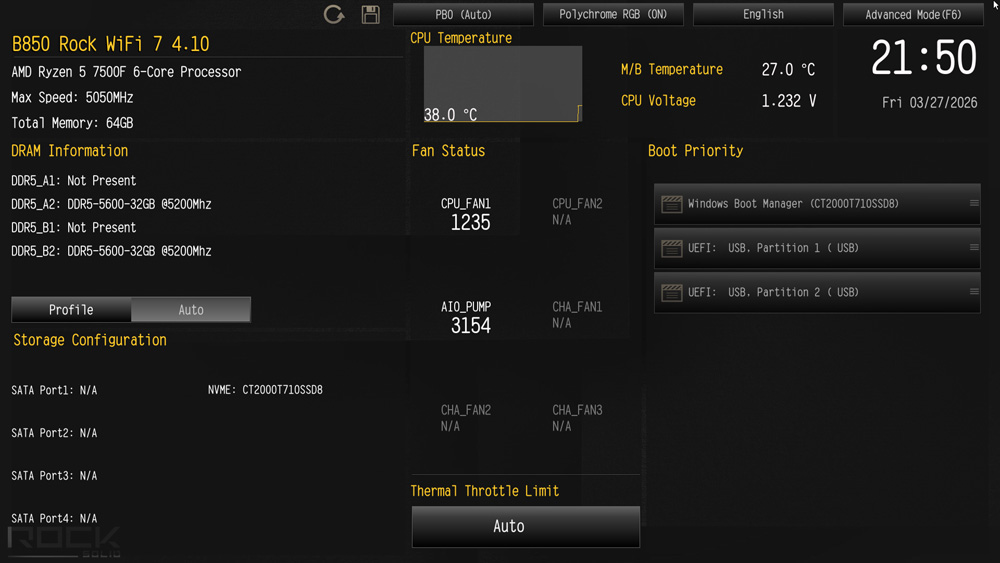Open the English language selector
Image resolution: width=1000 pixels, height=563 pixels.
763,15
